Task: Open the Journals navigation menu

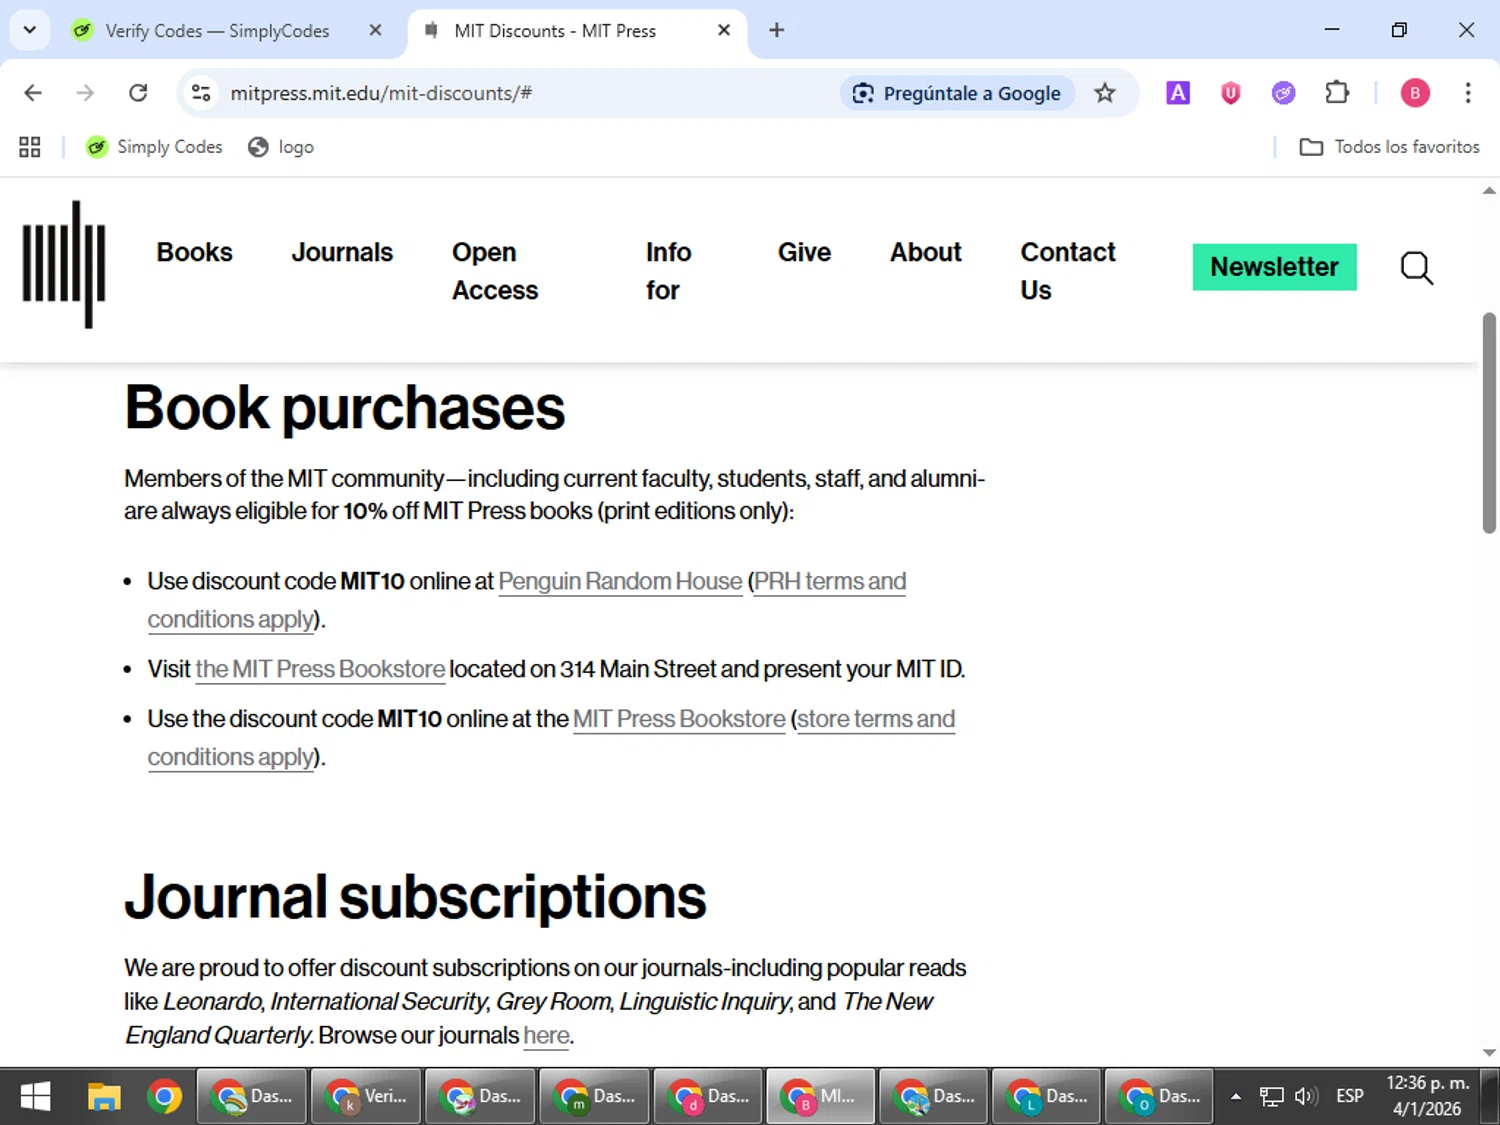Action: (x=342, y=252)
